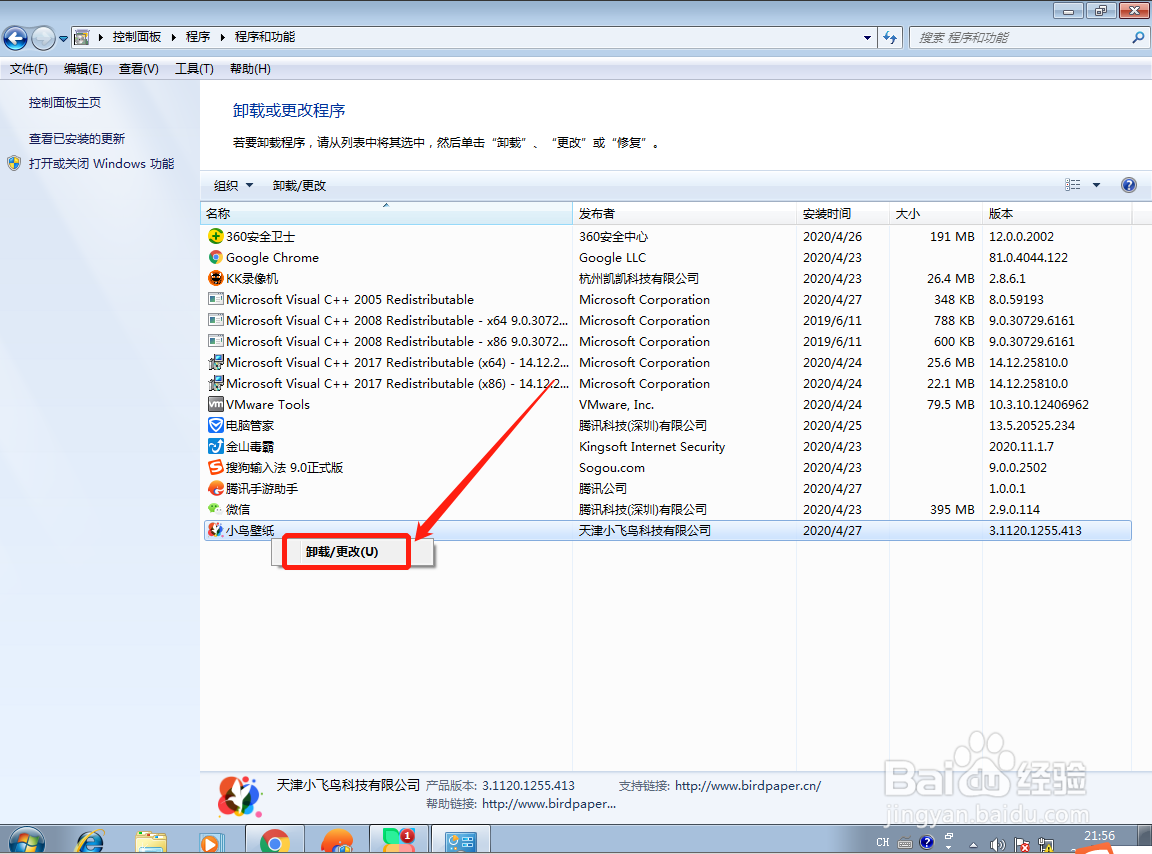Image resolution: width=1152 pixels, height=854 pixels.
Task: Open 打开或关闭 Windows 功能 link
Action: tap(101, 163)
